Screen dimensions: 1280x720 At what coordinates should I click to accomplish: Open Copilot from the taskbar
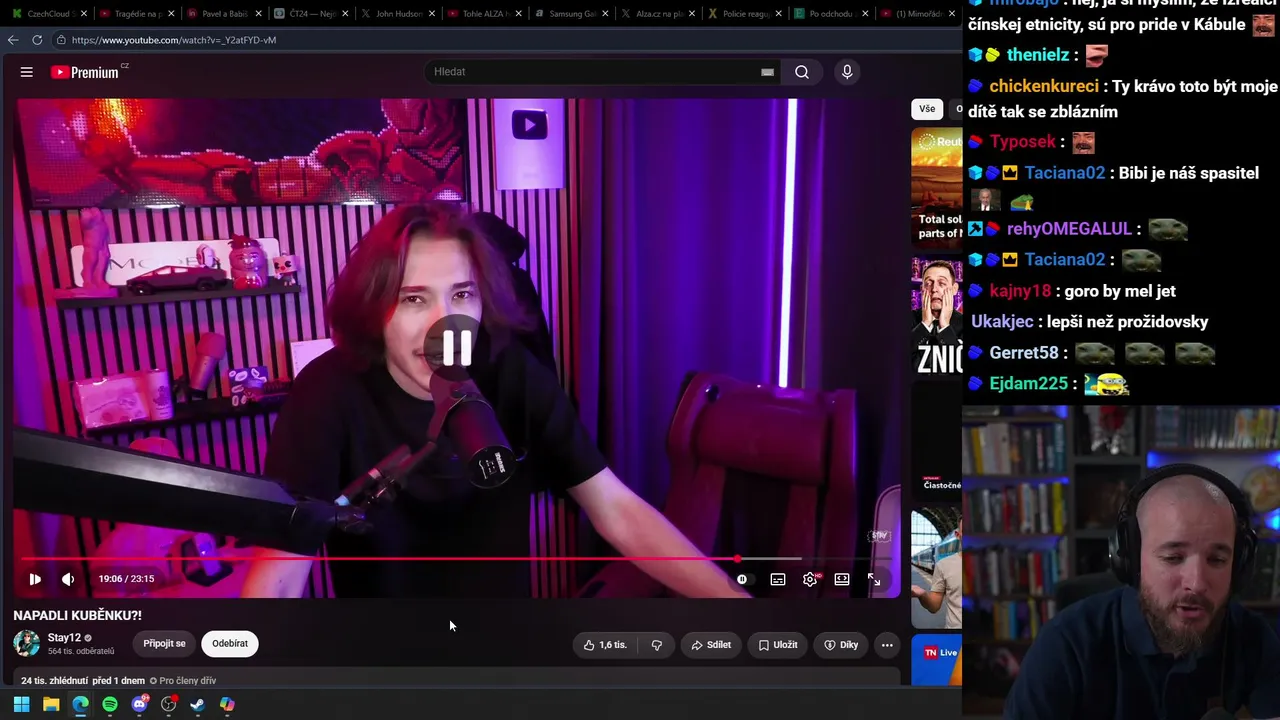coord(227,704)
